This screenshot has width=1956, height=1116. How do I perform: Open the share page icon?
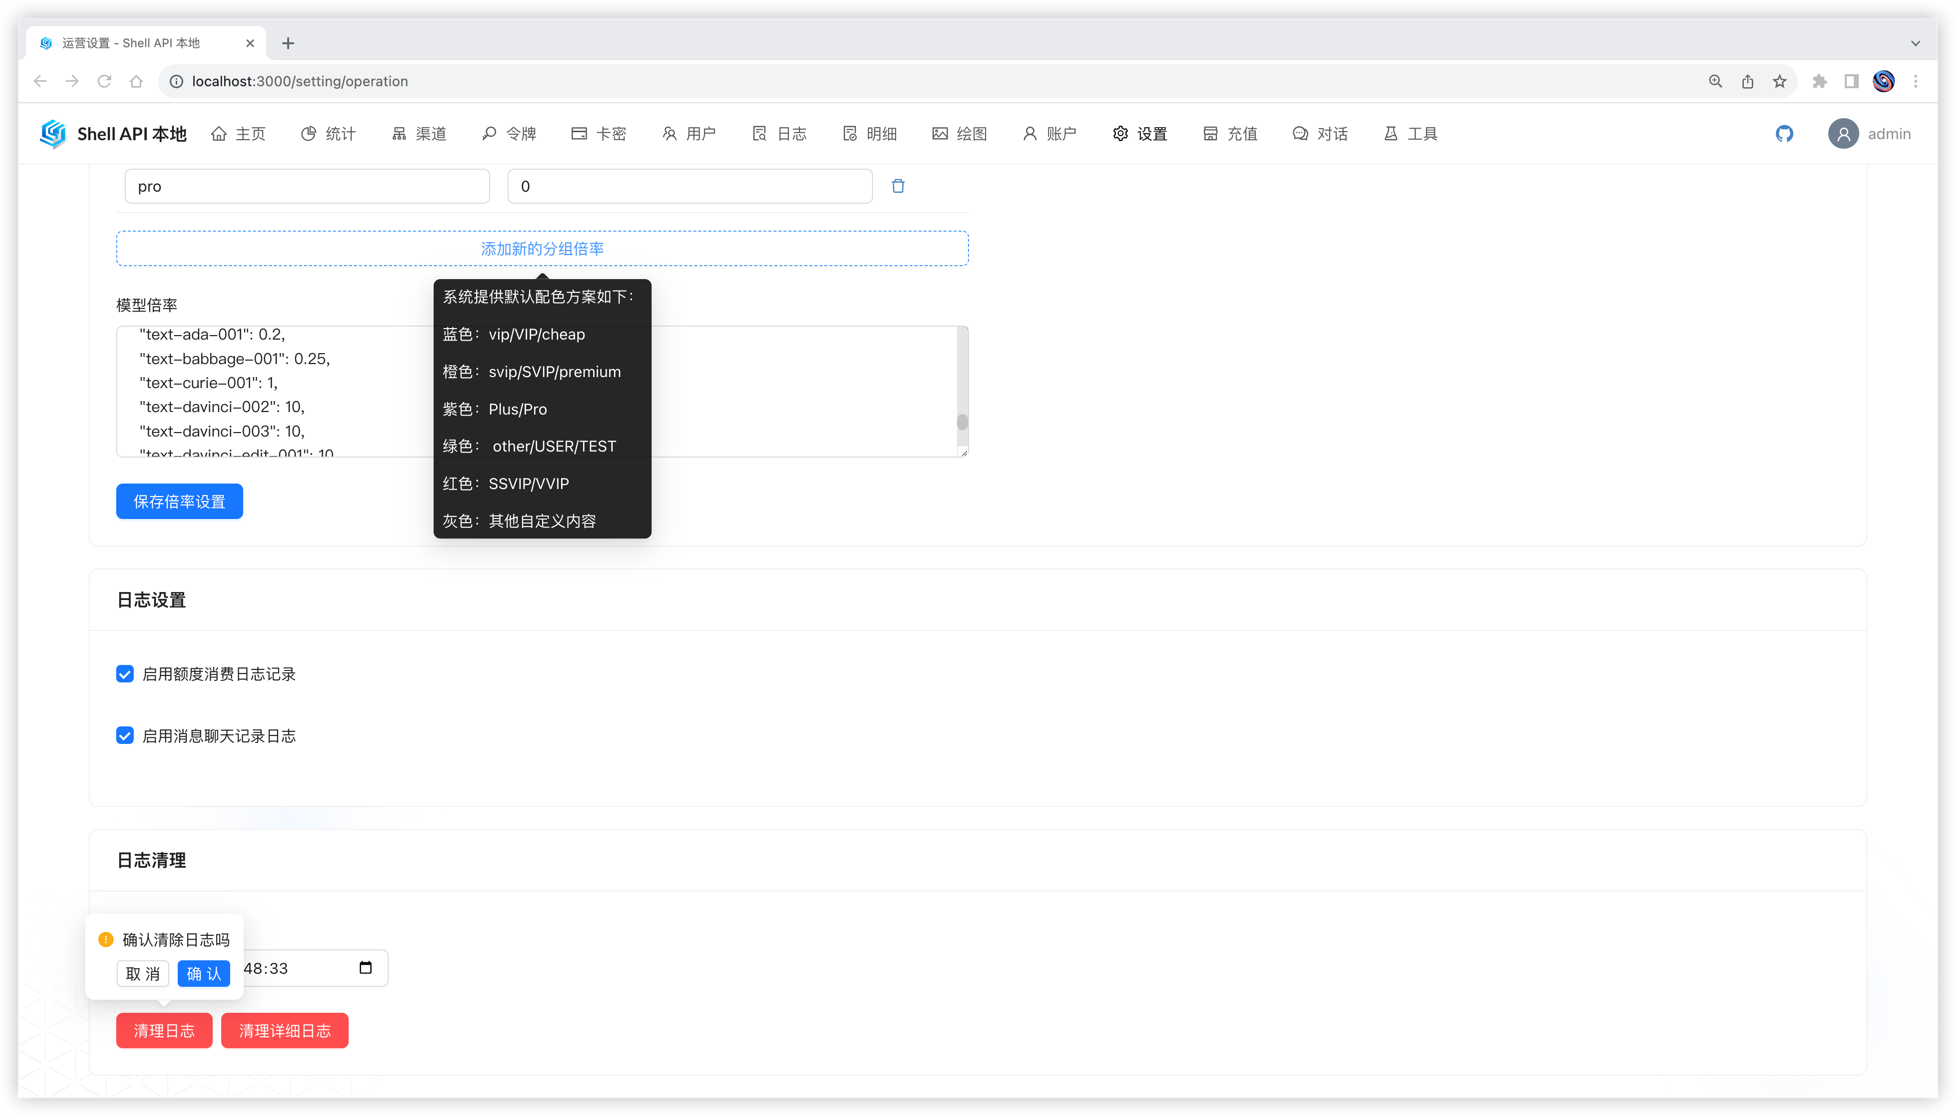point(1747,82)
